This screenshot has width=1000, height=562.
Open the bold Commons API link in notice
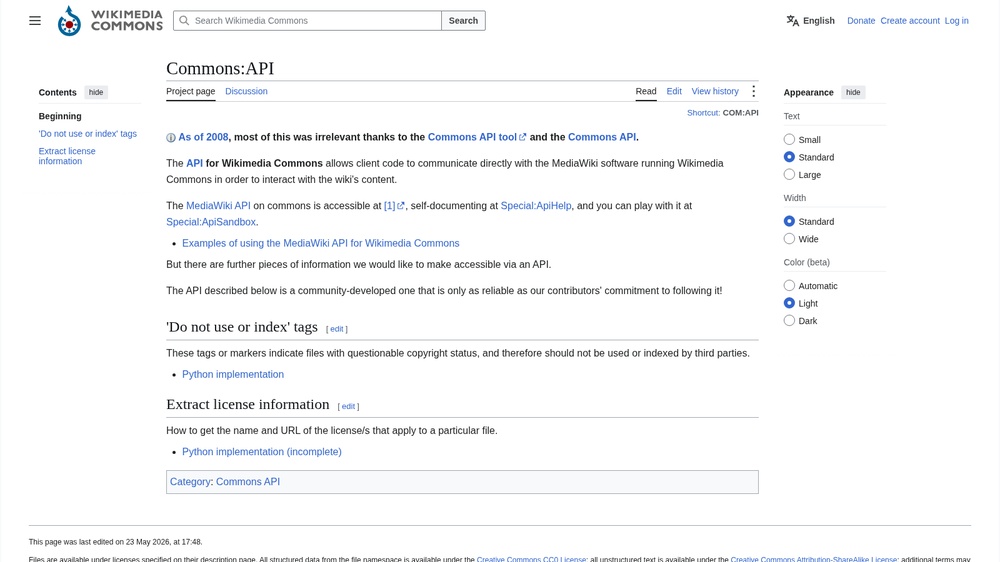(601, 137)
